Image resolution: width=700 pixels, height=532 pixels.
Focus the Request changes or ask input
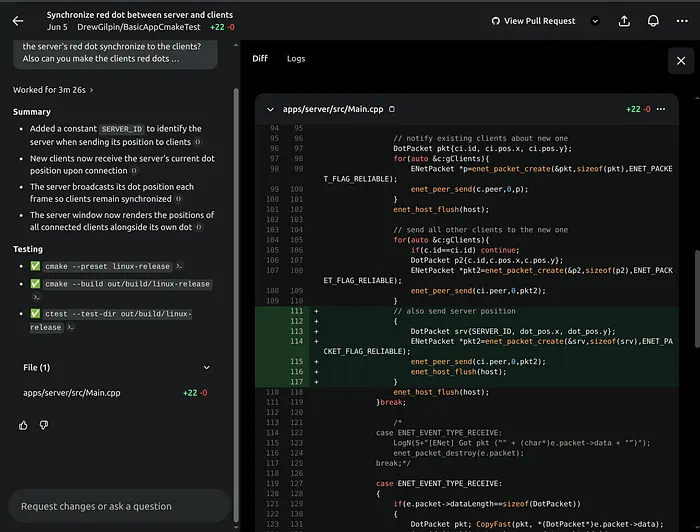[x=119, y=506]
